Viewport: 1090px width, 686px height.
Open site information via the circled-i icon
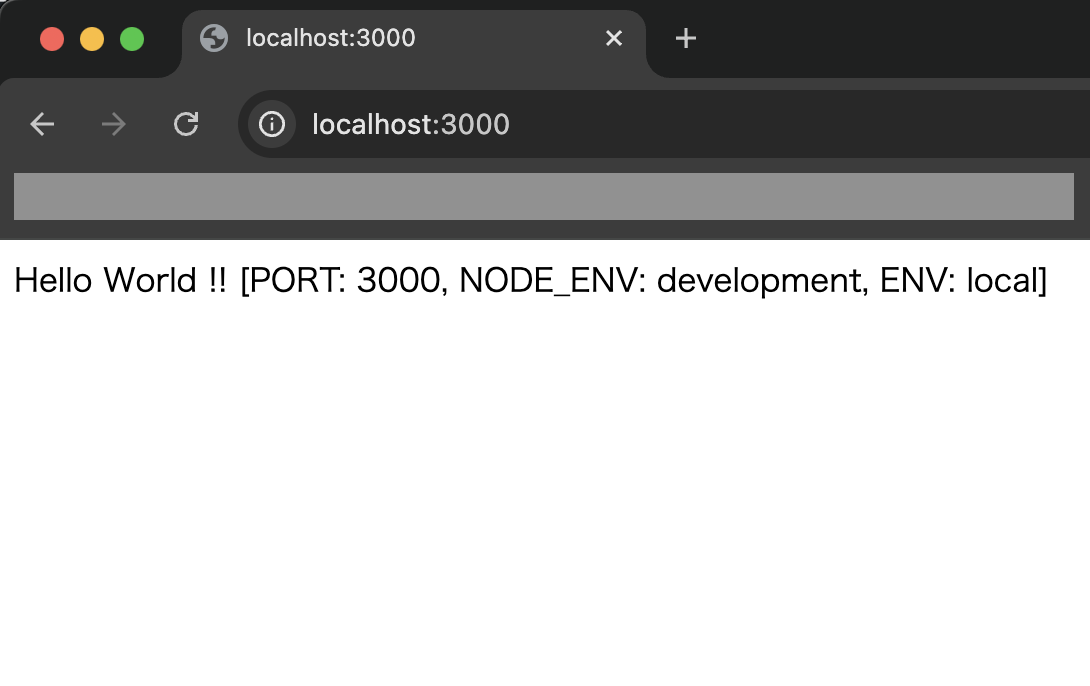(x=271, y=124)
